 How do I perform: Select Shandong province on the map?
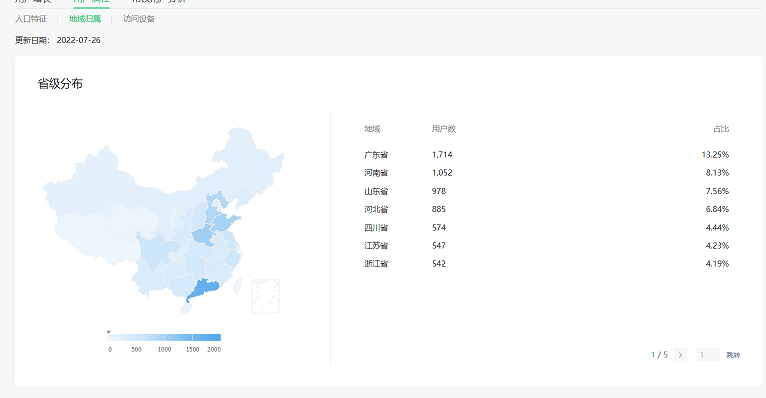[x=225, y=222]
